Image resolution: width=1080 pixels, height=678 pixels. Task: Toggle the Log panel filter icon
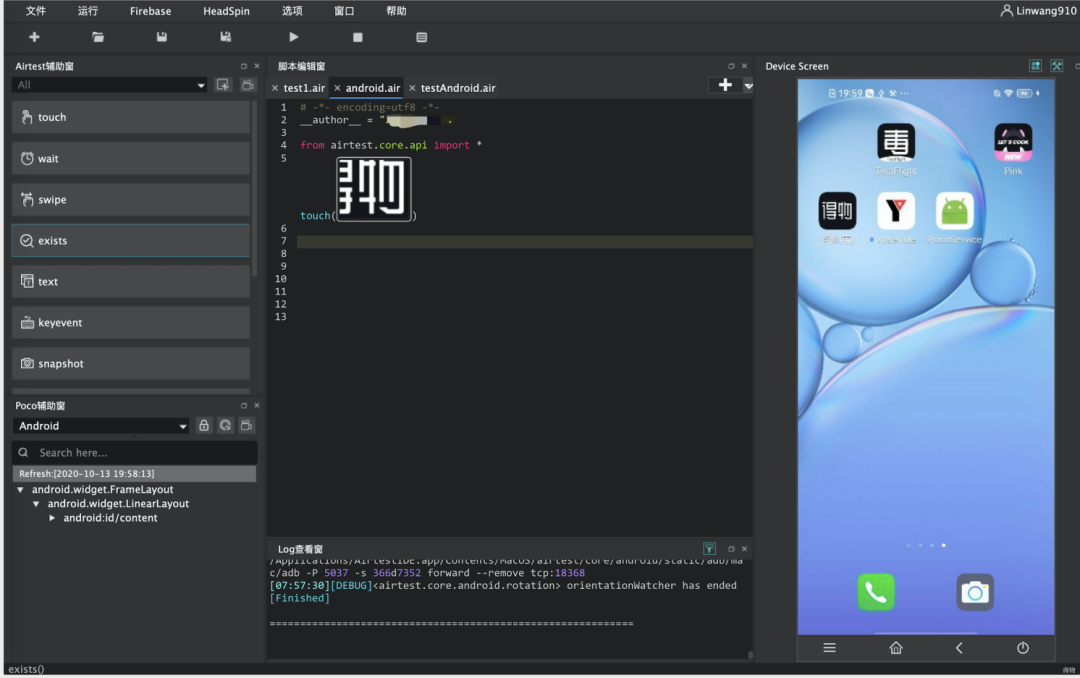(x=709, y=549)
